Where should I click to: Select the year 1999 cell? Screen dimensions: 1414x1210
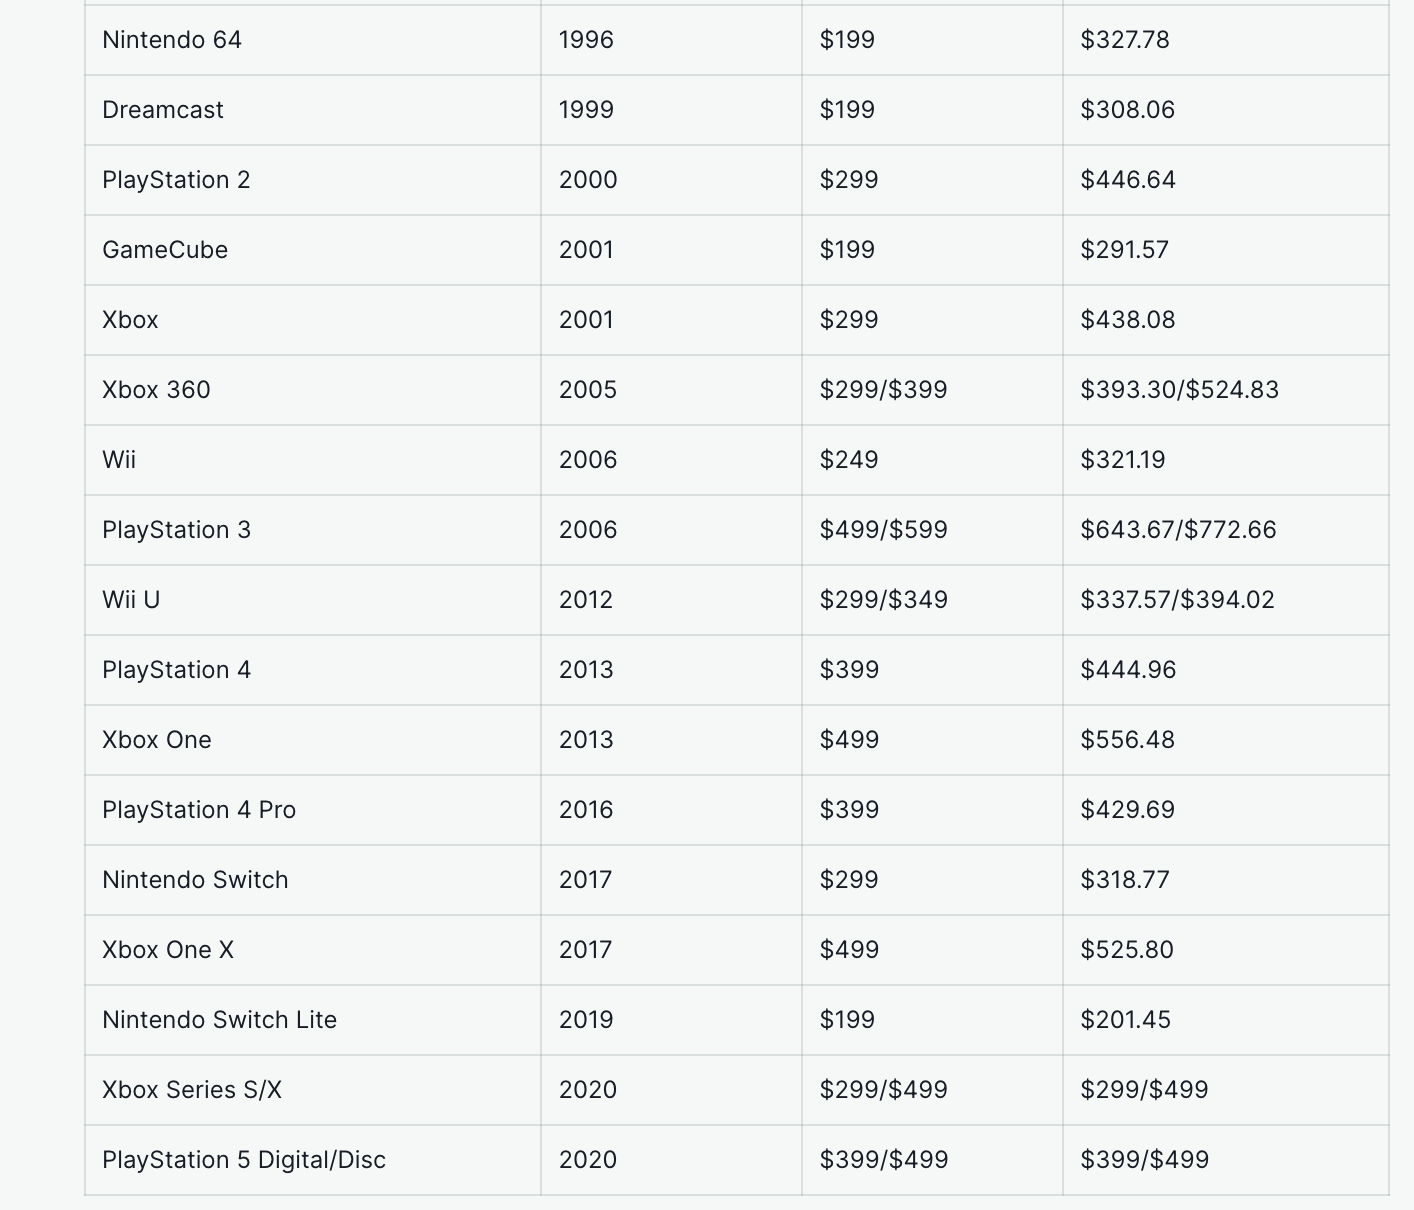click(586, 110)
